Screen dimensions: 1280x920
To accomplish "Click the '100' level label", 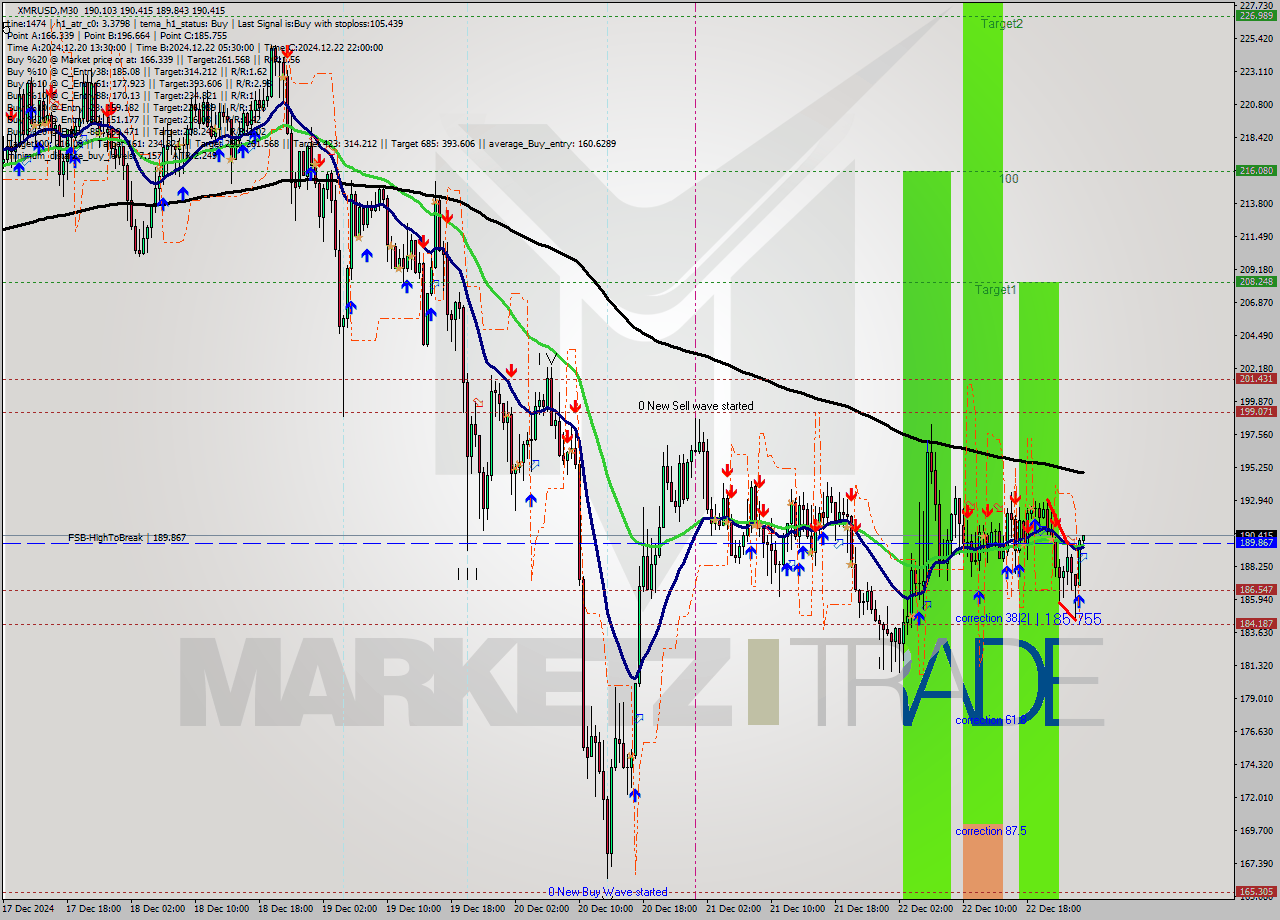I will (1010, 179).
